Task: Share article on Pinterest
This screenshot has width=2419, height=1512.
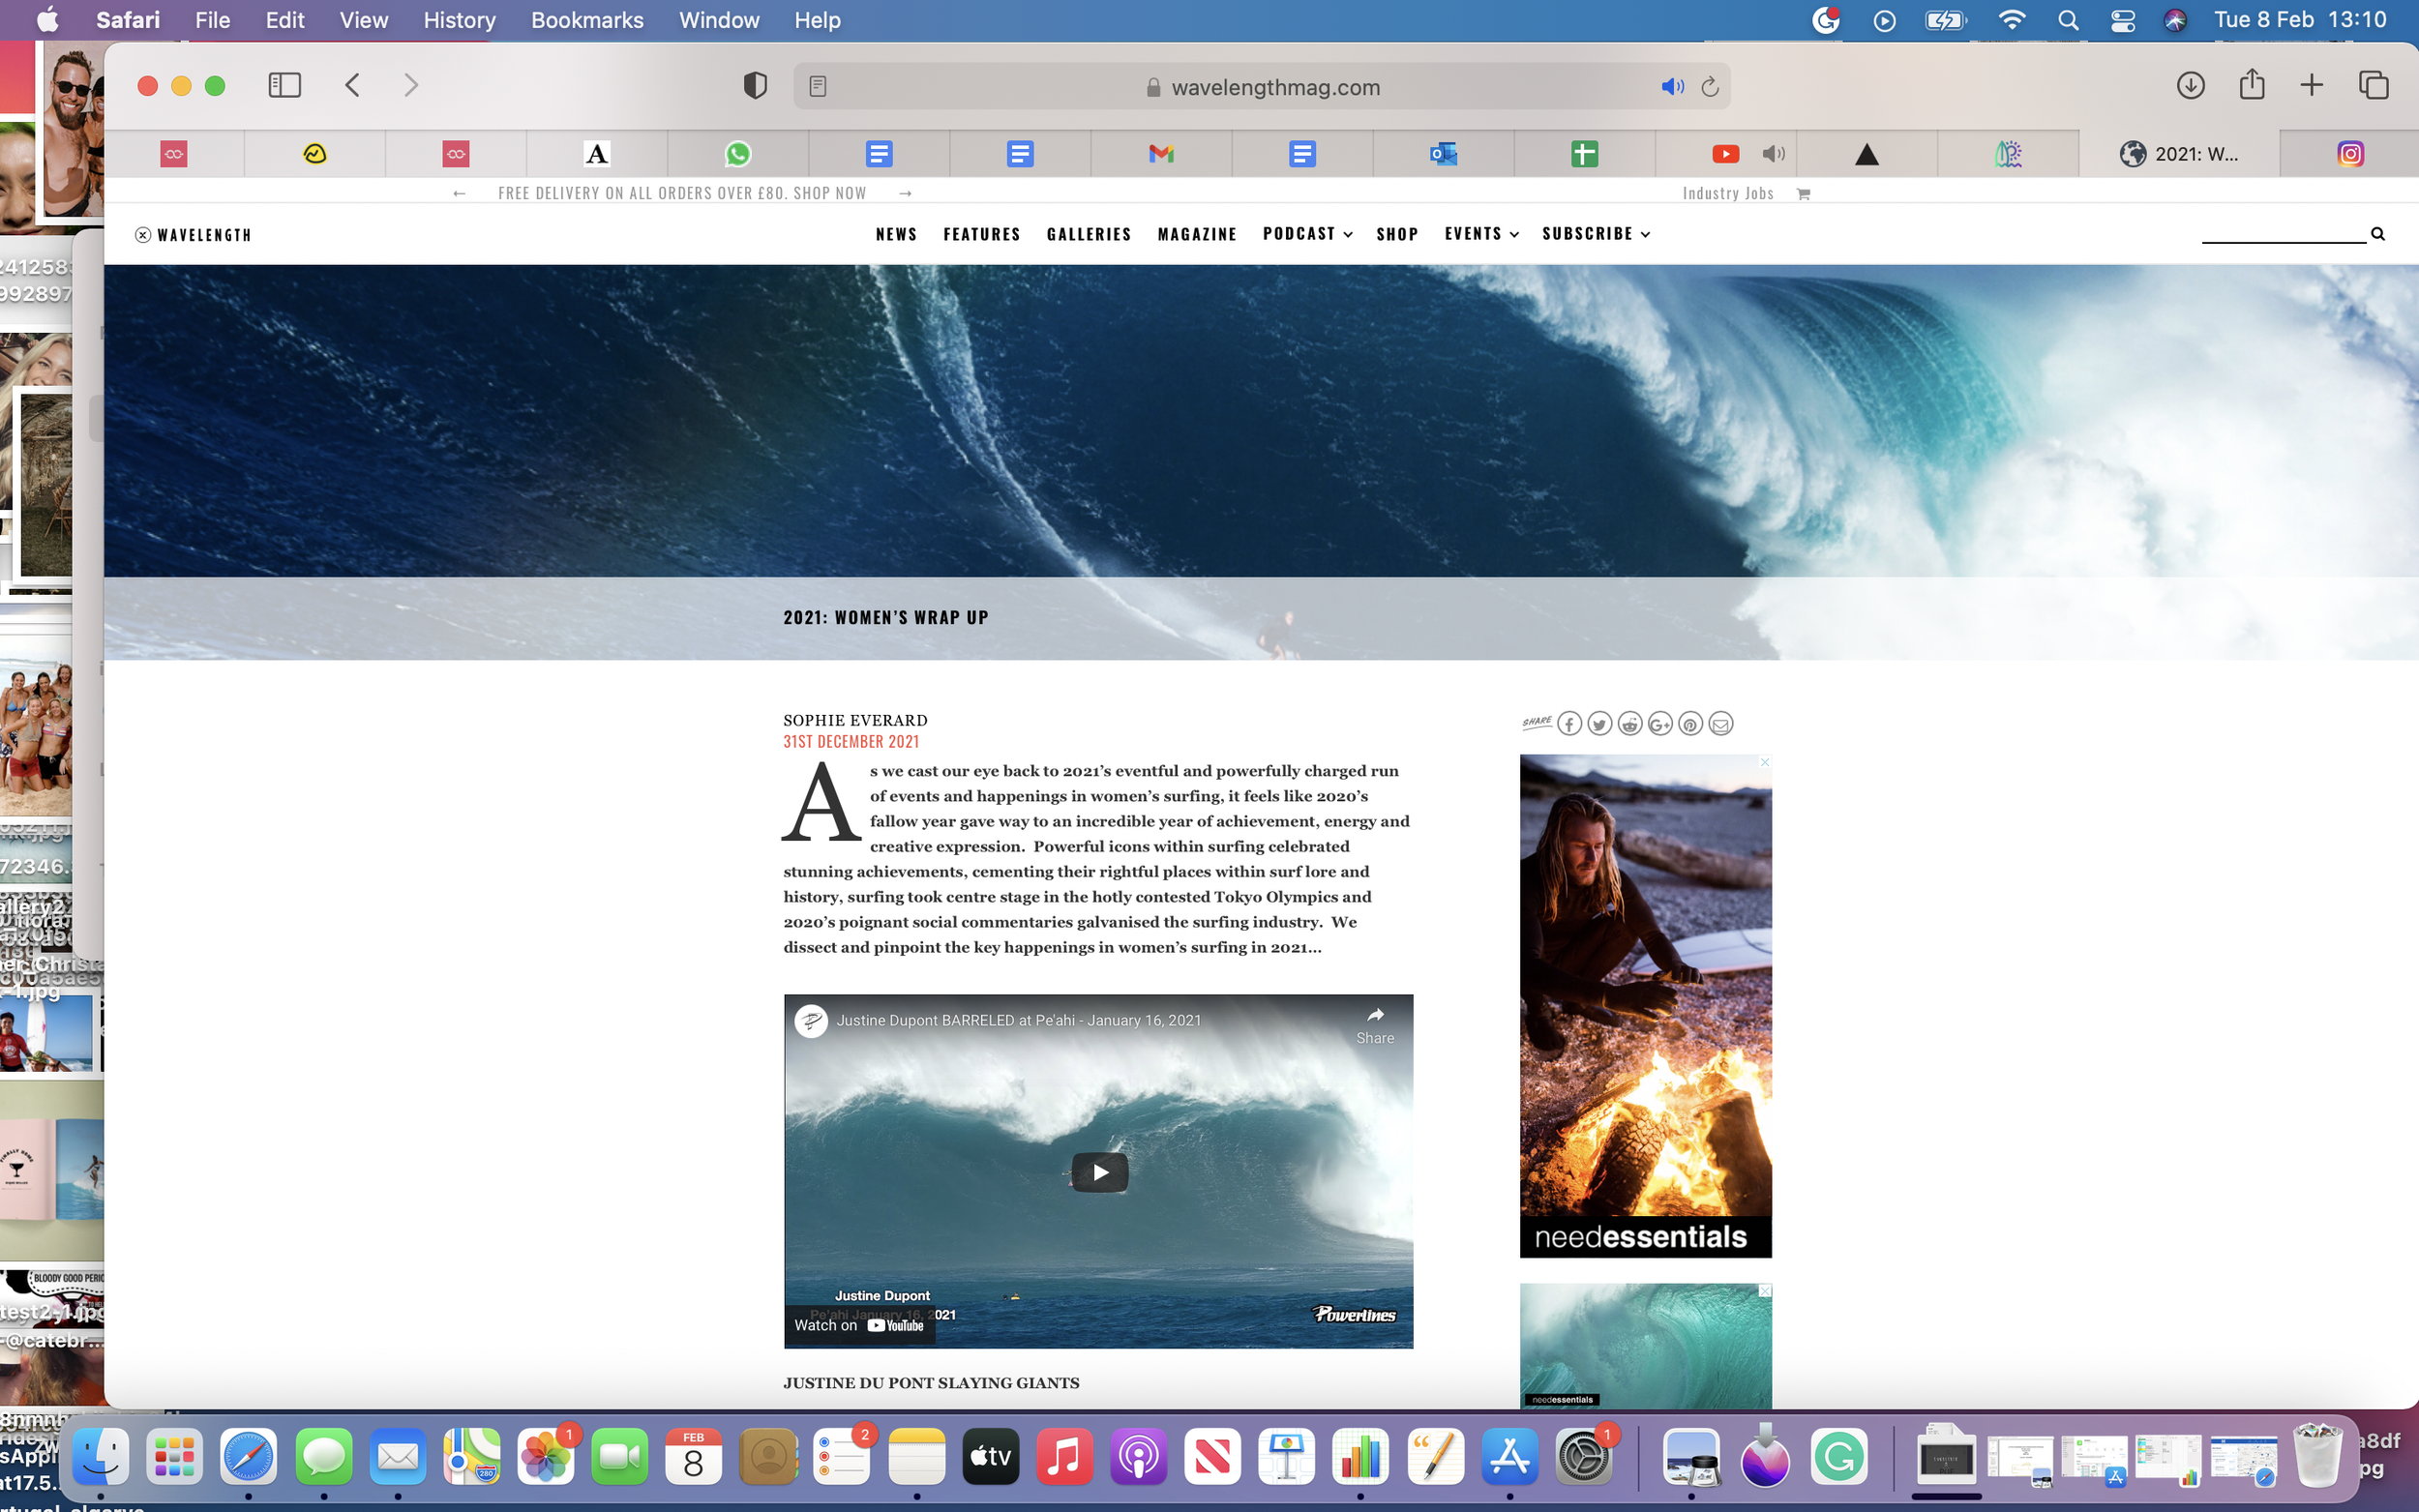Action: 1690,724
